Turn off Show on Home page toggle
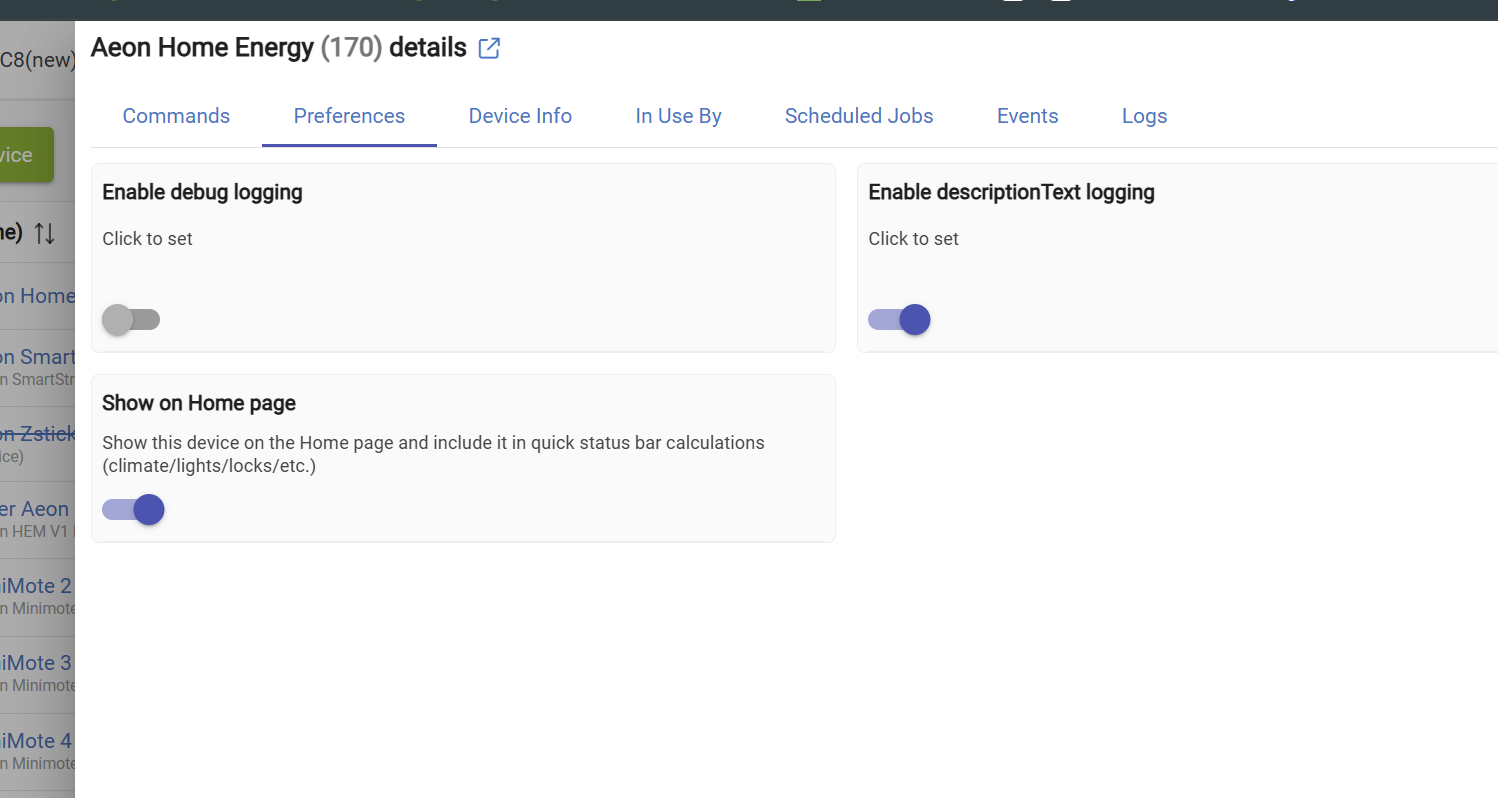 click(133, 510)
